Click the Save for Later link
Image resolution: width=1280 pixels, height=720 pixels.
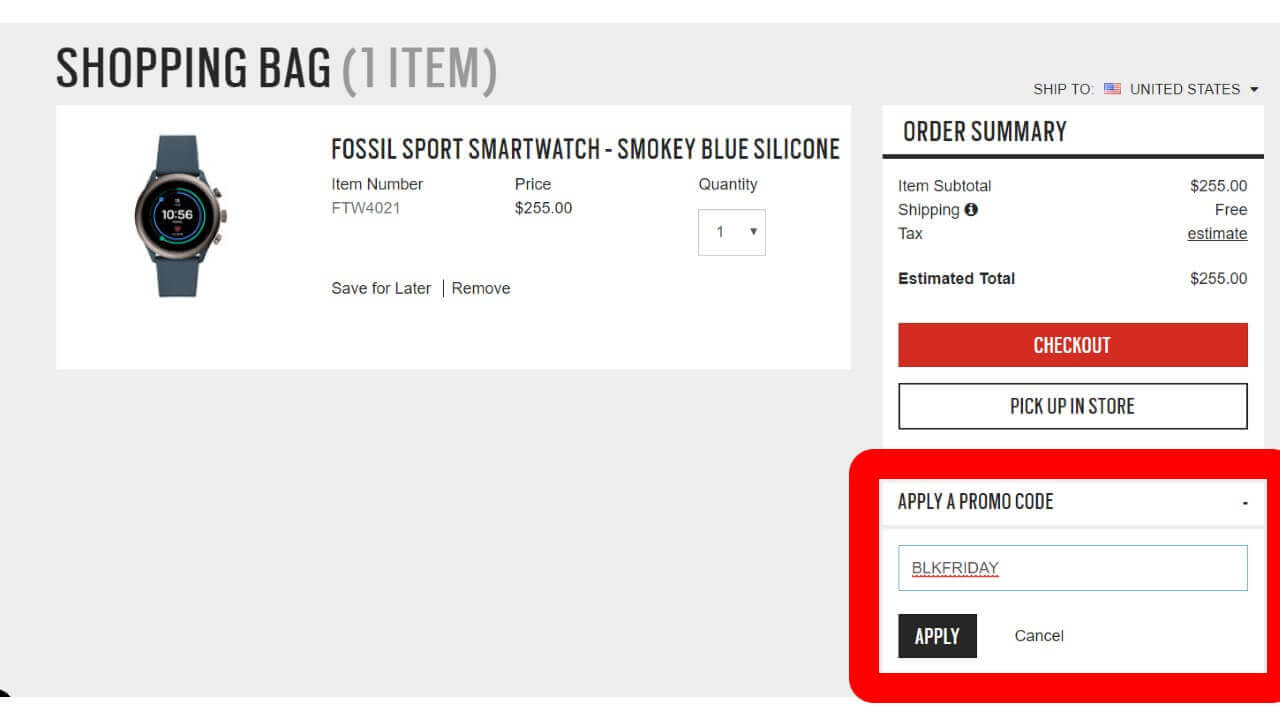tap(381, 288)
